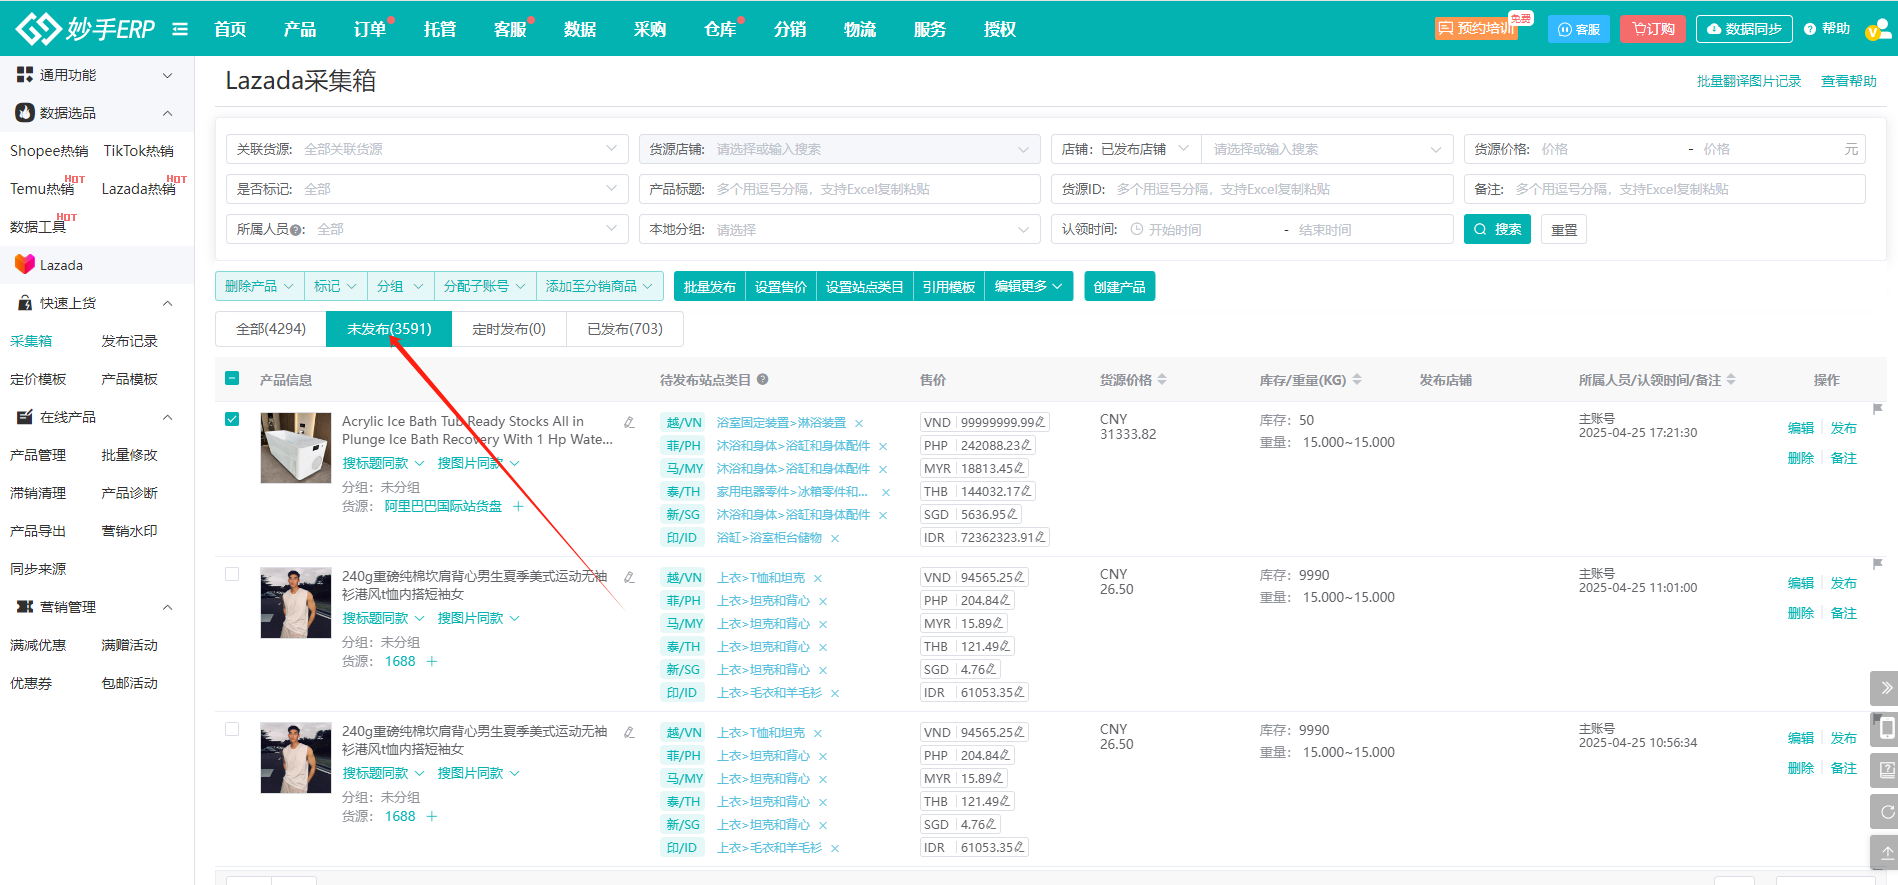Click the 数据选品 flame icon in the sidebar

25,113
